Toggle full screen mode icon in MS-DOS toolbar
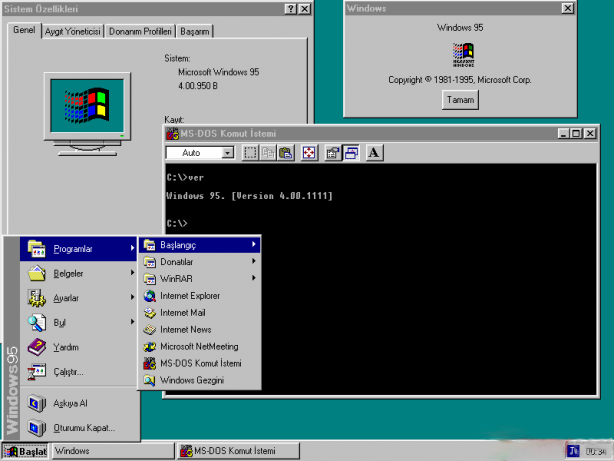 tap(309, 153)
